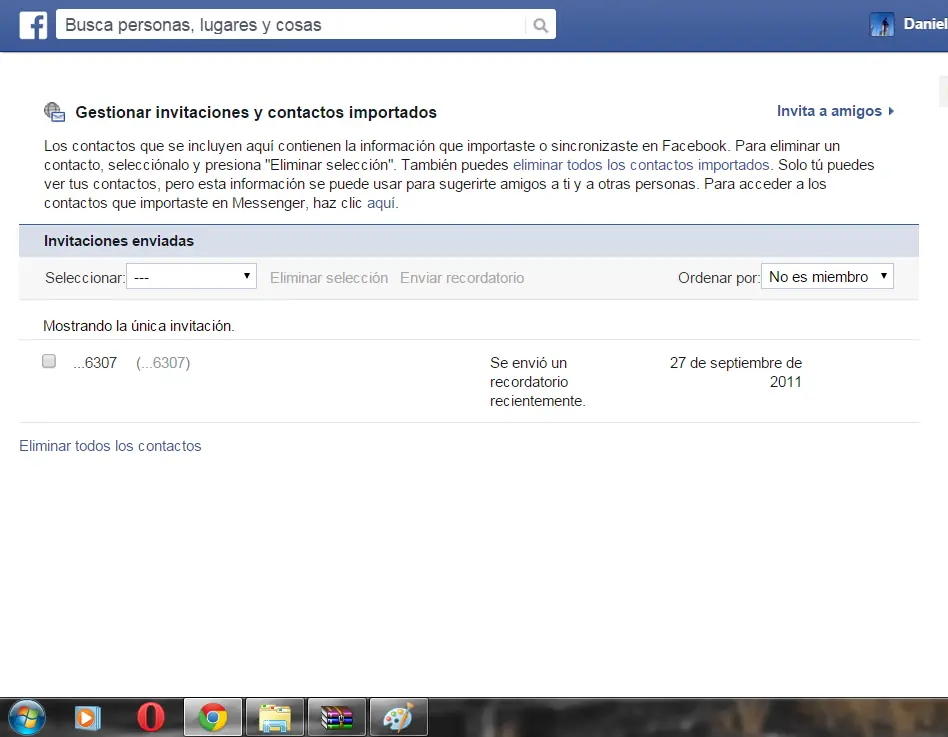Click Daniel's profile picture thumbnail
The width and height of the screenshot is (948, 737).
point(881,25)
